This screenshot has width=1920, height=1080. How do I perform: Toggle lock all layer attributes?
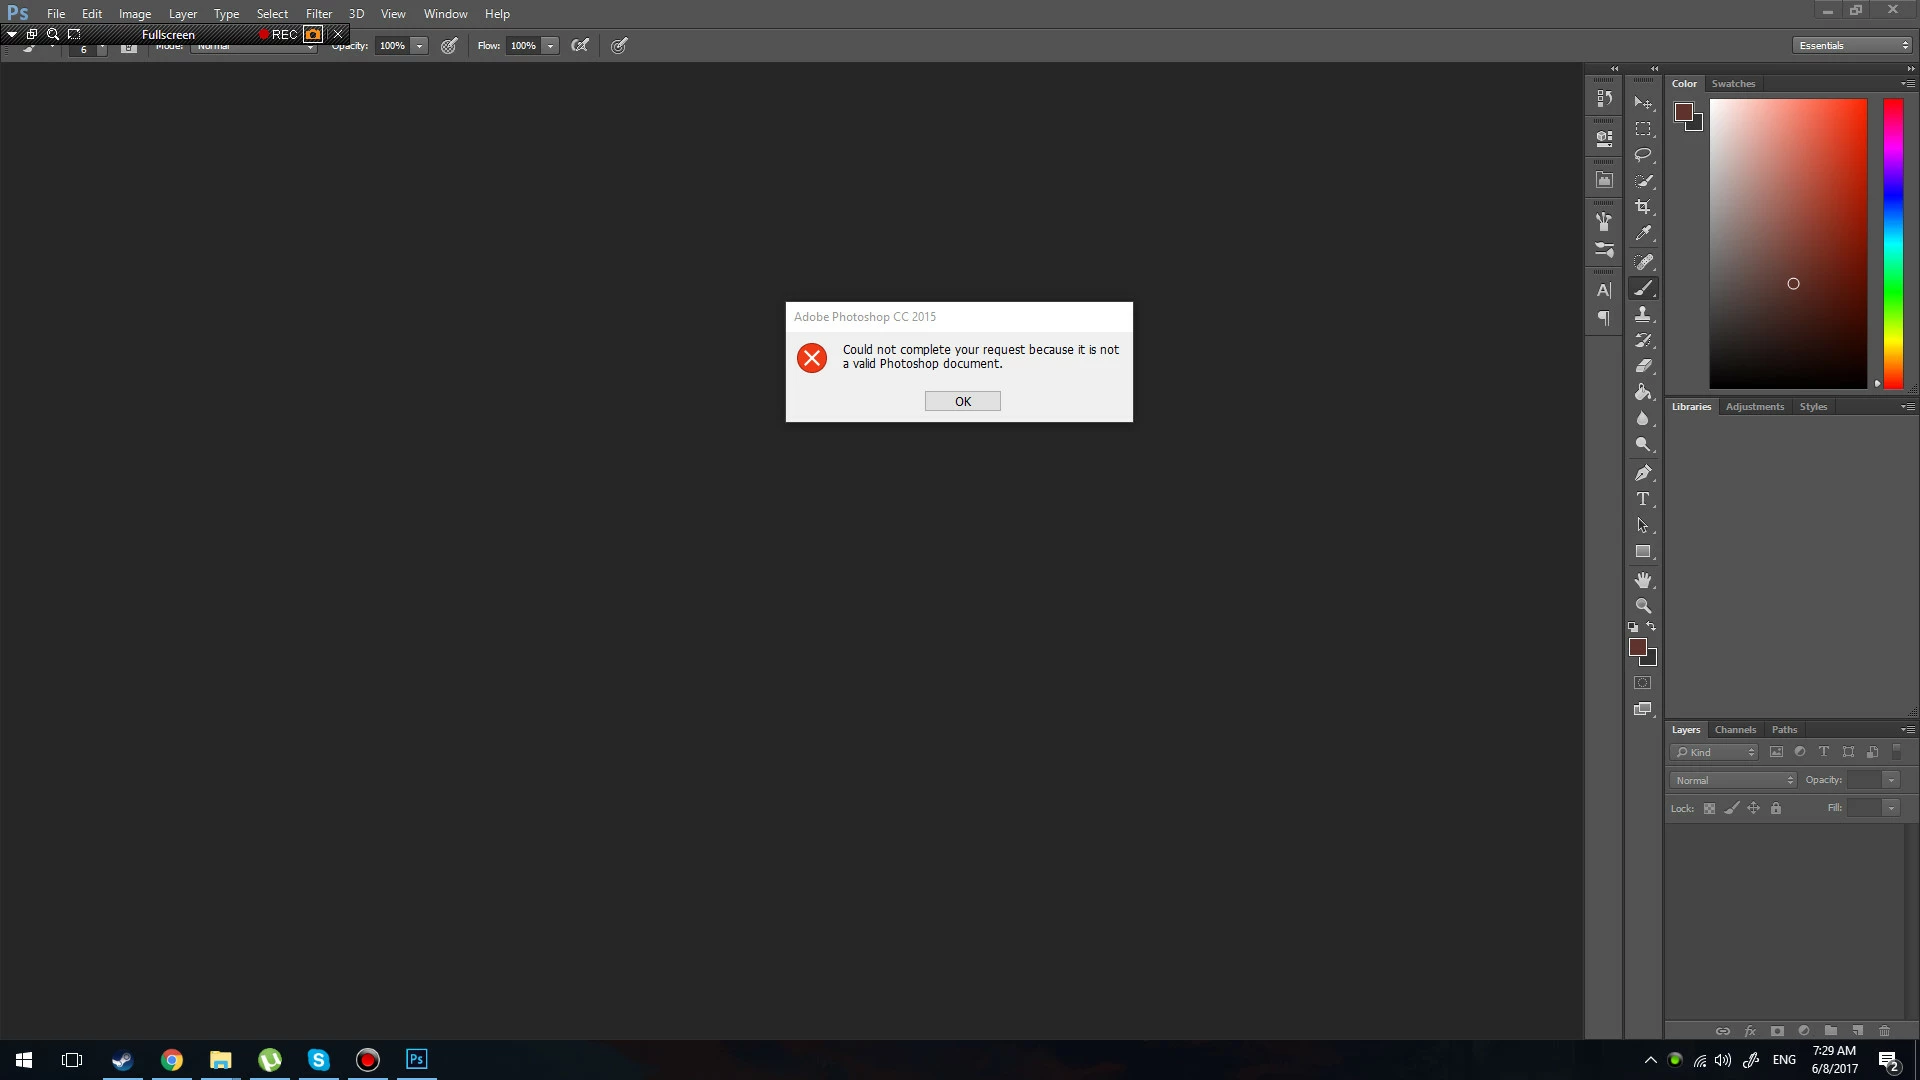[1776, 808]
